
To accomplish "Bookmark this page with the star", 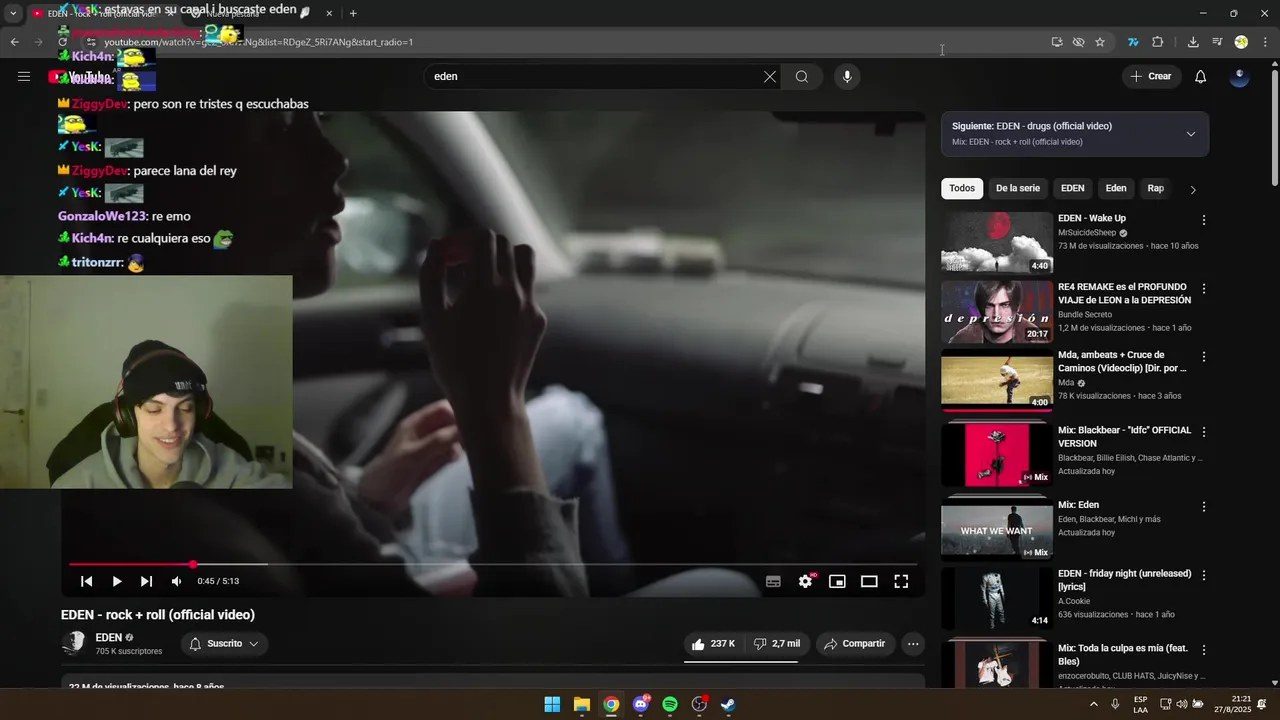I will (x=1100, y=42).
